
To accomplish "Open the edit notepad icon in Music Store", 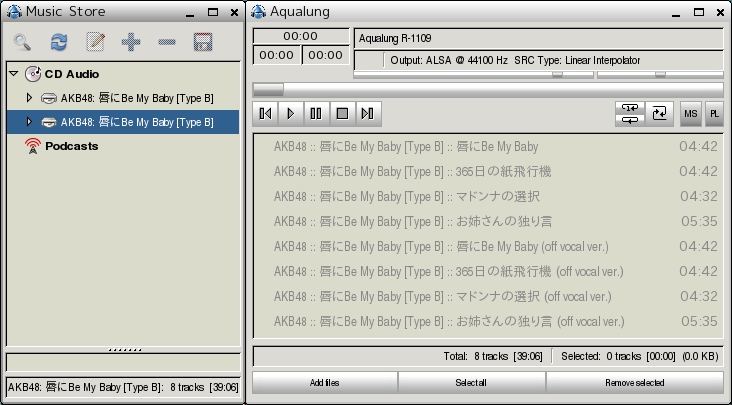I will click(x=95, y=42).
